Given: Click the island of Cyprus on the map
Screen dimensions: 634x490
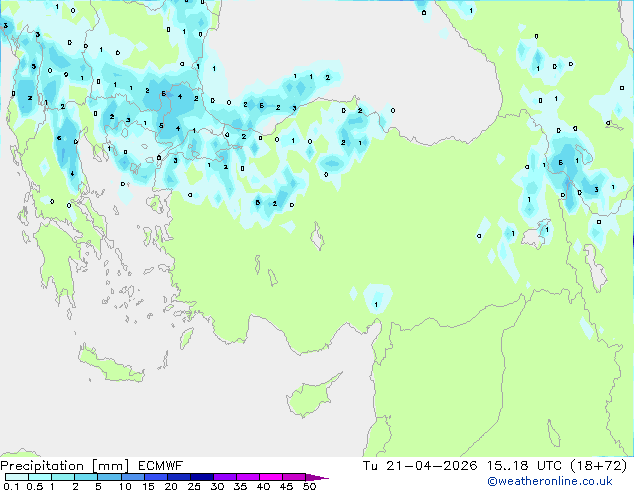Looking at the screenshot, I should [x=311, y=397].
